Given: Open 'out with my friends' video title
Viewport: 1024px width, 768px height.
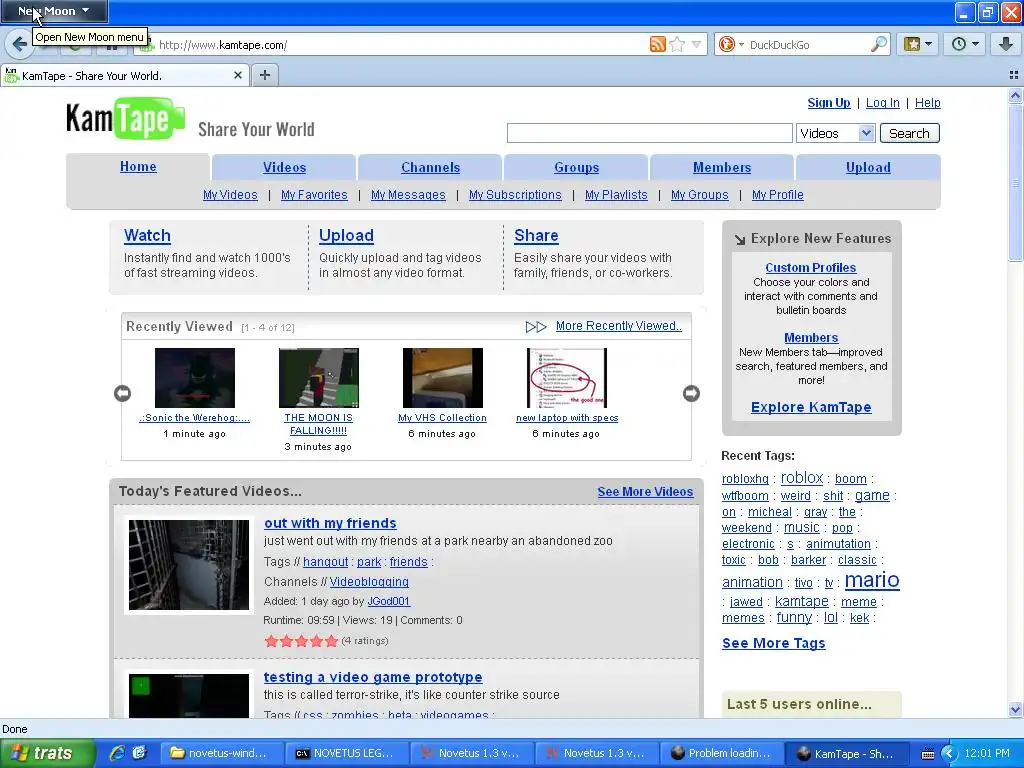Looking at the screenshot, I should (x=330, y=523).
